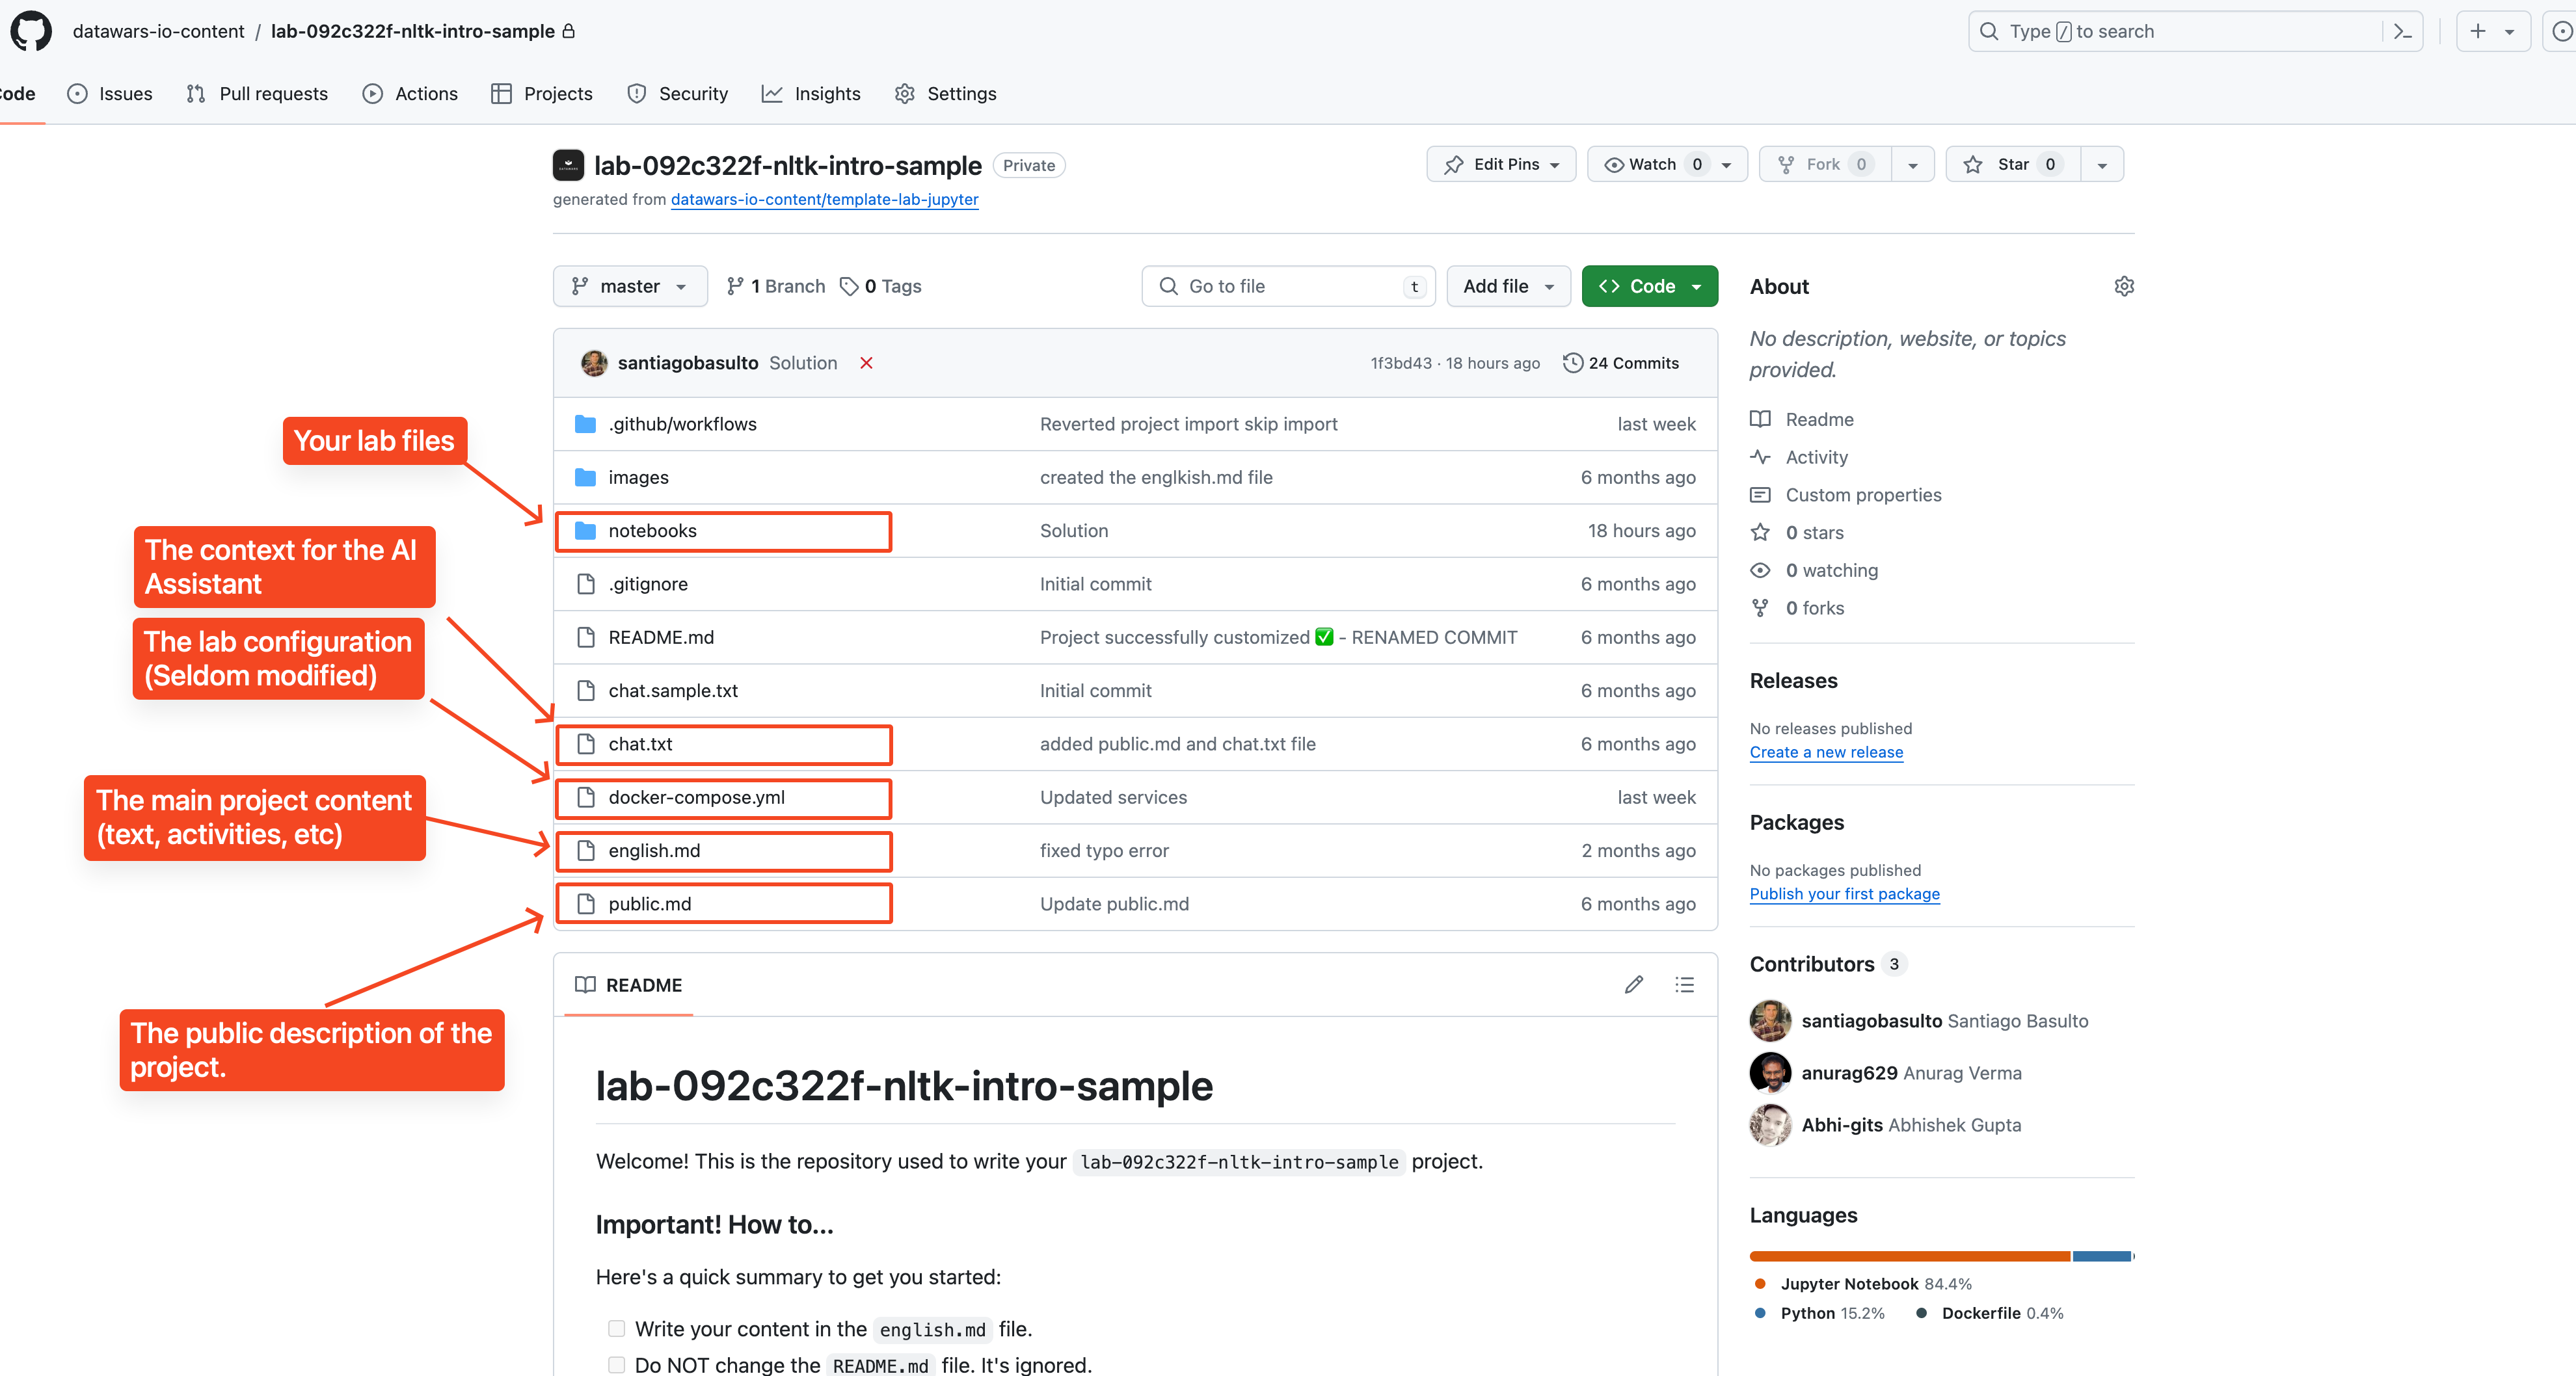Select the README tab header

click(x=628, y=985)
